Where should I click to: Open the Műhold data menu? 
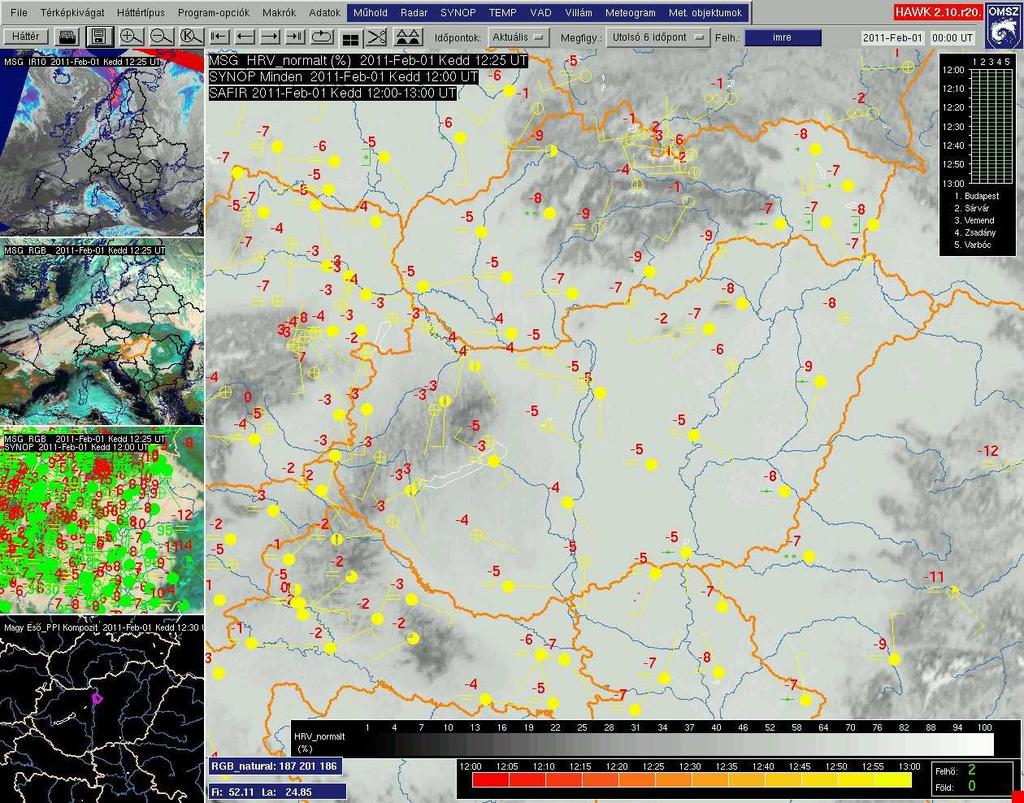371,12
